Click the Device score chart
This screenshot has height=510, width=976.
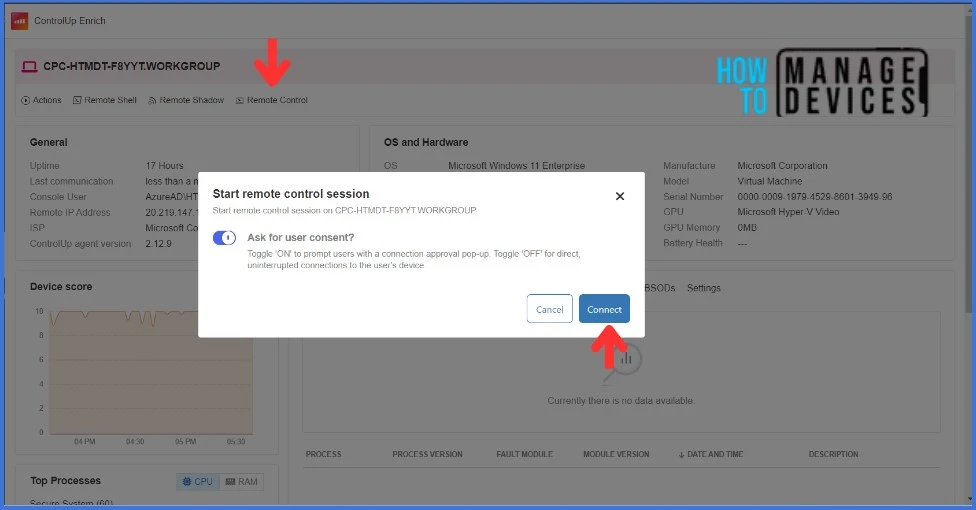(x=151, y=374)
